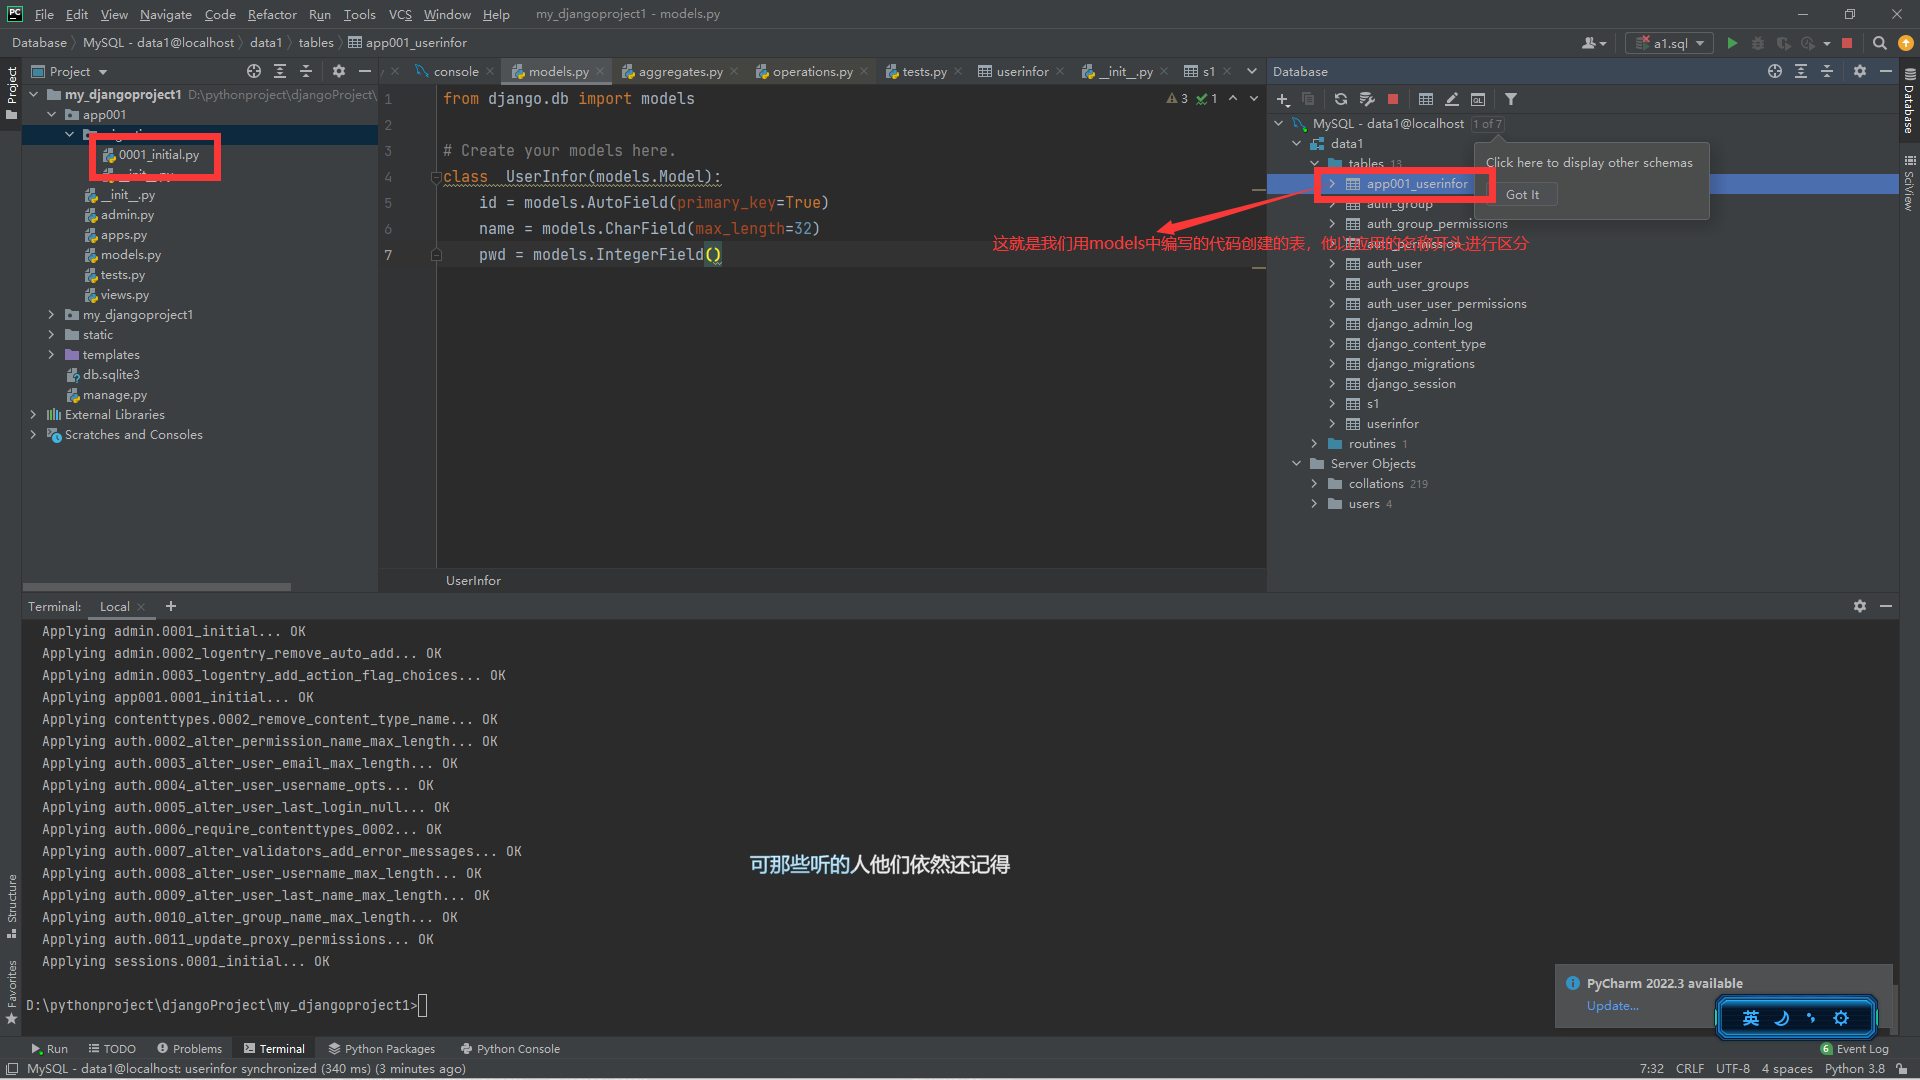The image size is (1920, 1080).
Task: Collapse the MySQL data1@localhost data source node
Action: coord(1278,124)
